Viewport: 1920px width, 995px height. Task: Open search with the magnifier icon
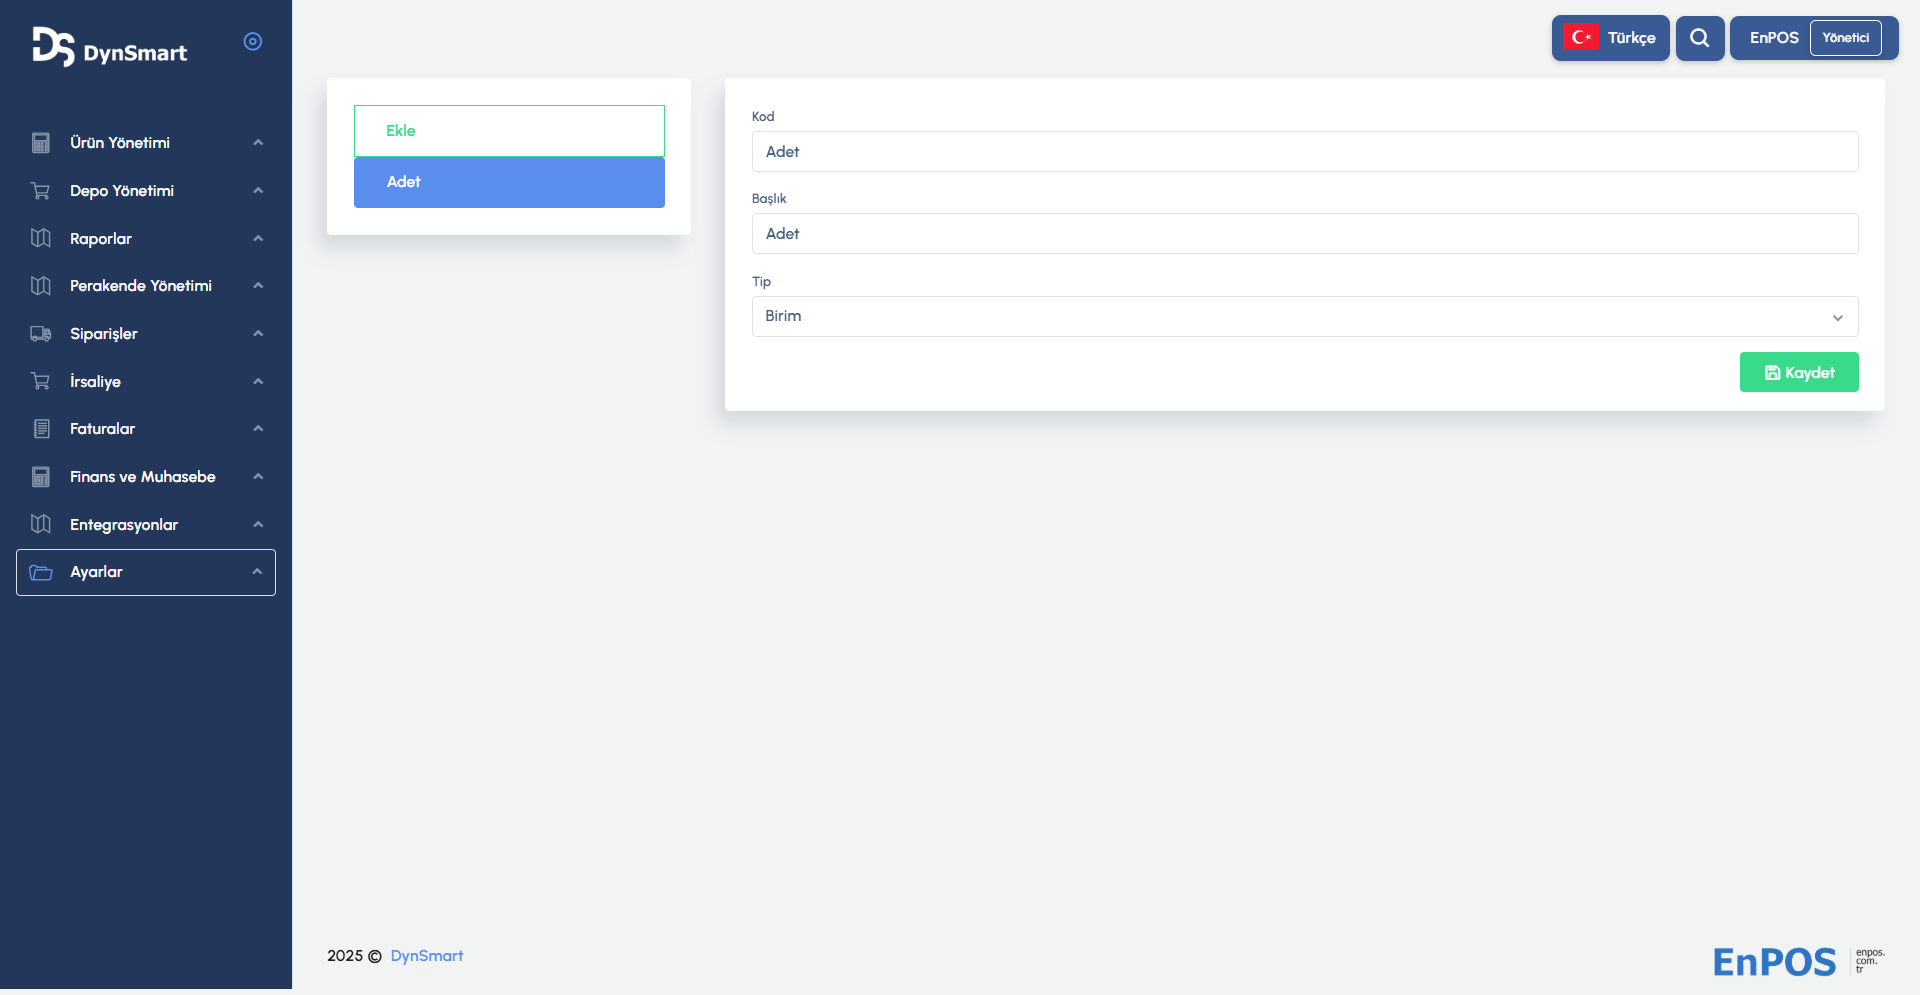[1699, 38]
